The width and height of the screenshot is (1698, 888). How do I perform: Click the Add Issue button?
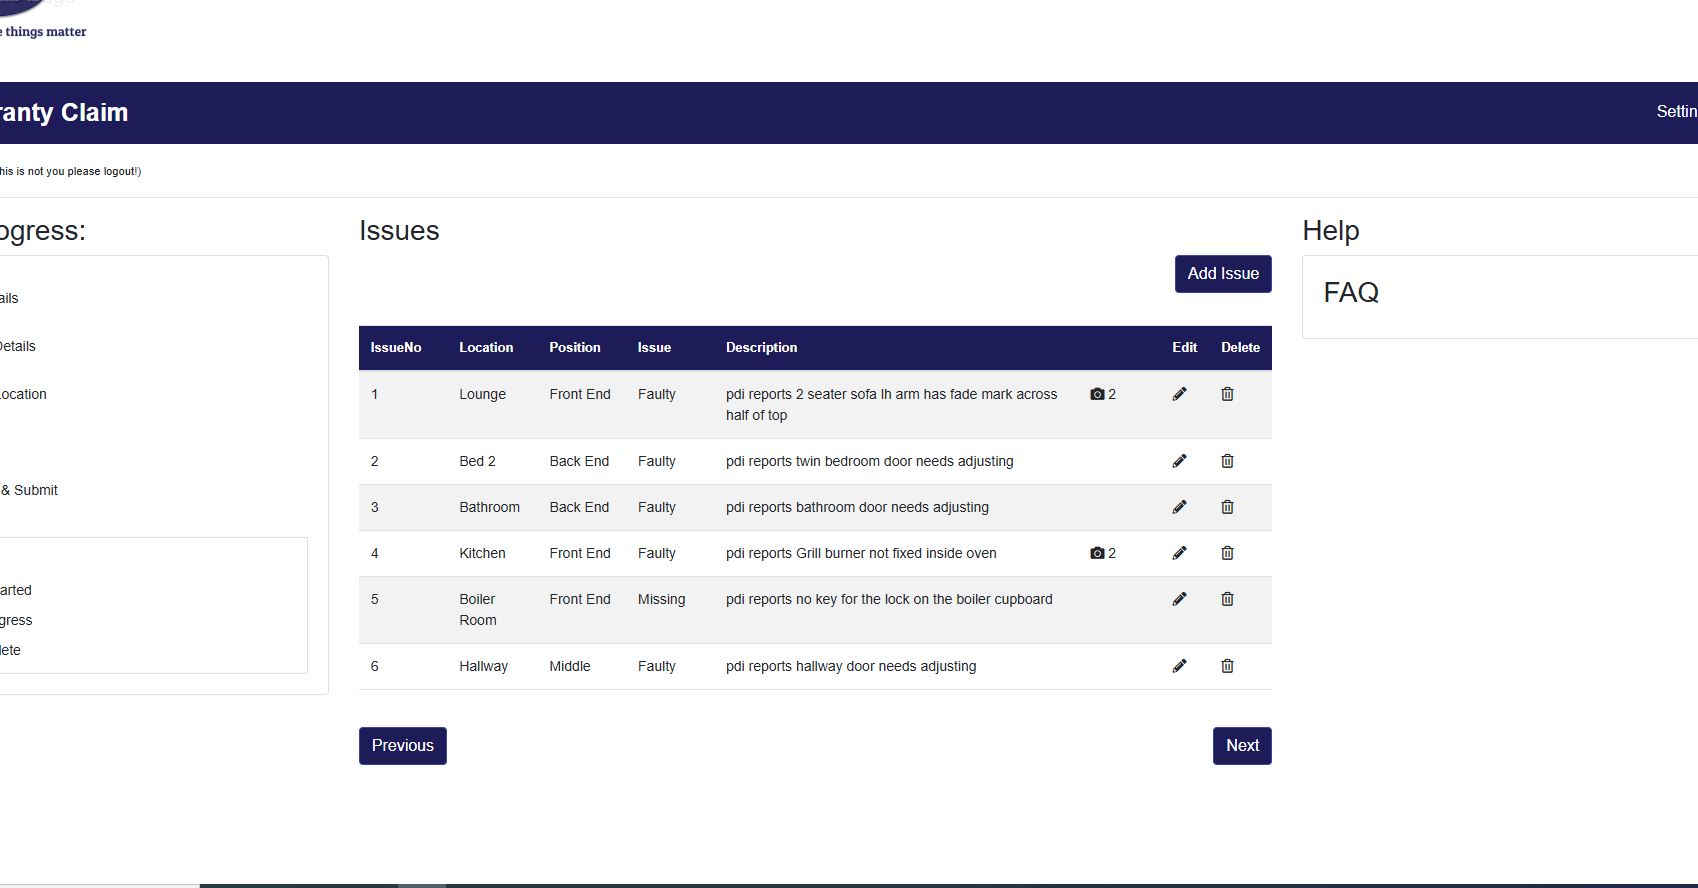tap(1222, 274)
